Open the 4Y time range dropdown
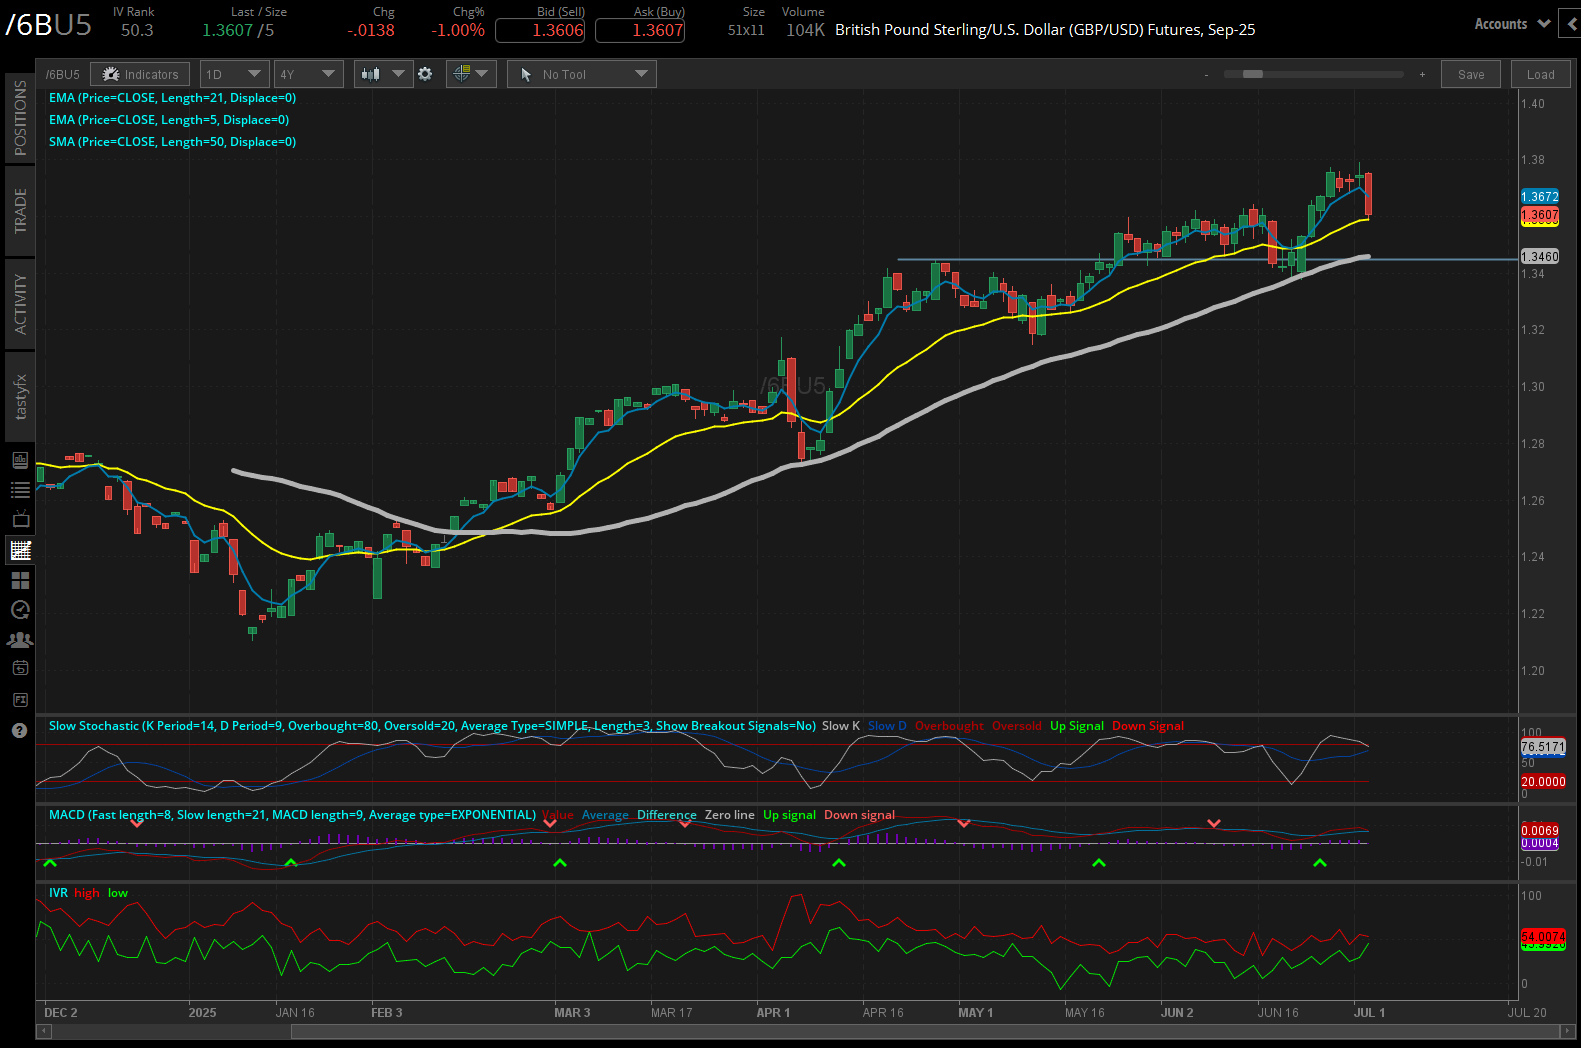This screenshot has width=1581, height=1048. (308, 74)
